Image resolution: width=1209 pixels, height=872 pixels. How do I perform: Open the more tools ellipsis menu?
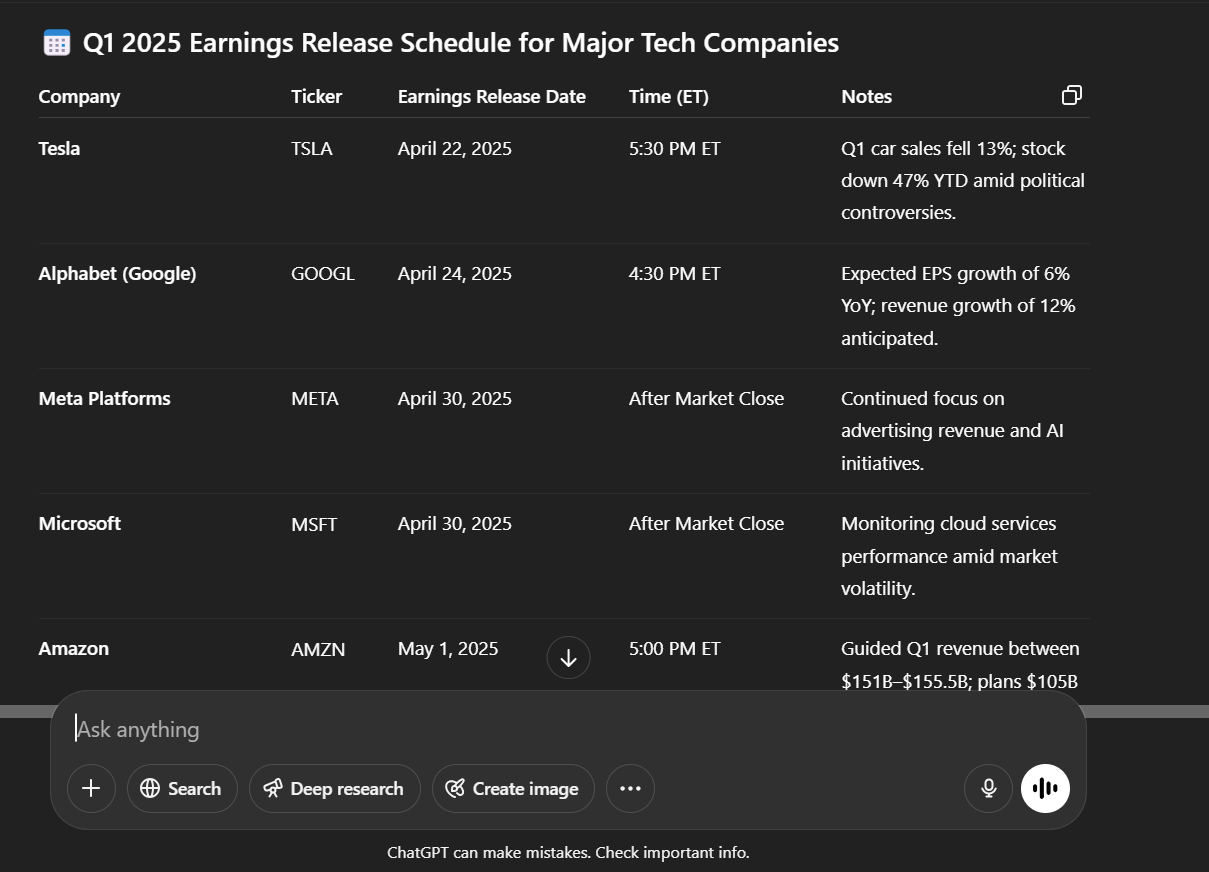pyautogui.click(x=630, y=788)
